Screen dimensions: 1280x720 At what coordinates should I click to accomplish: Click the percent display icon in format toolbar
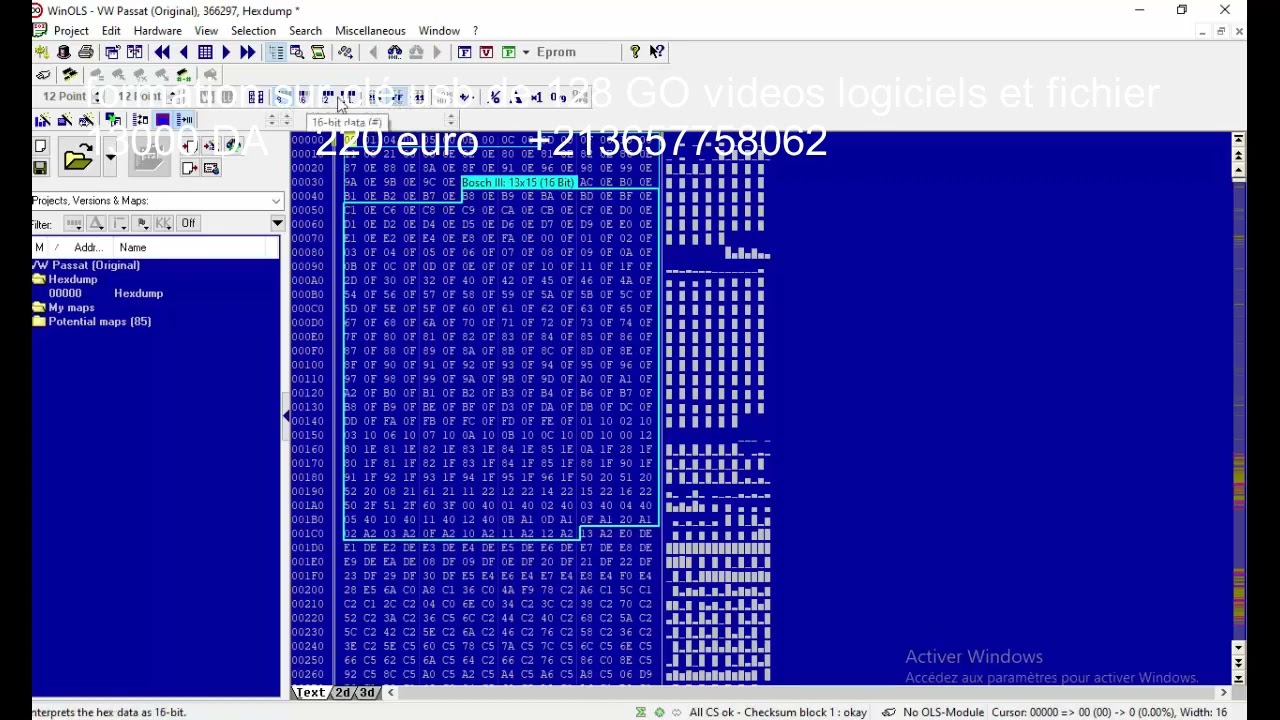[495, 97]
